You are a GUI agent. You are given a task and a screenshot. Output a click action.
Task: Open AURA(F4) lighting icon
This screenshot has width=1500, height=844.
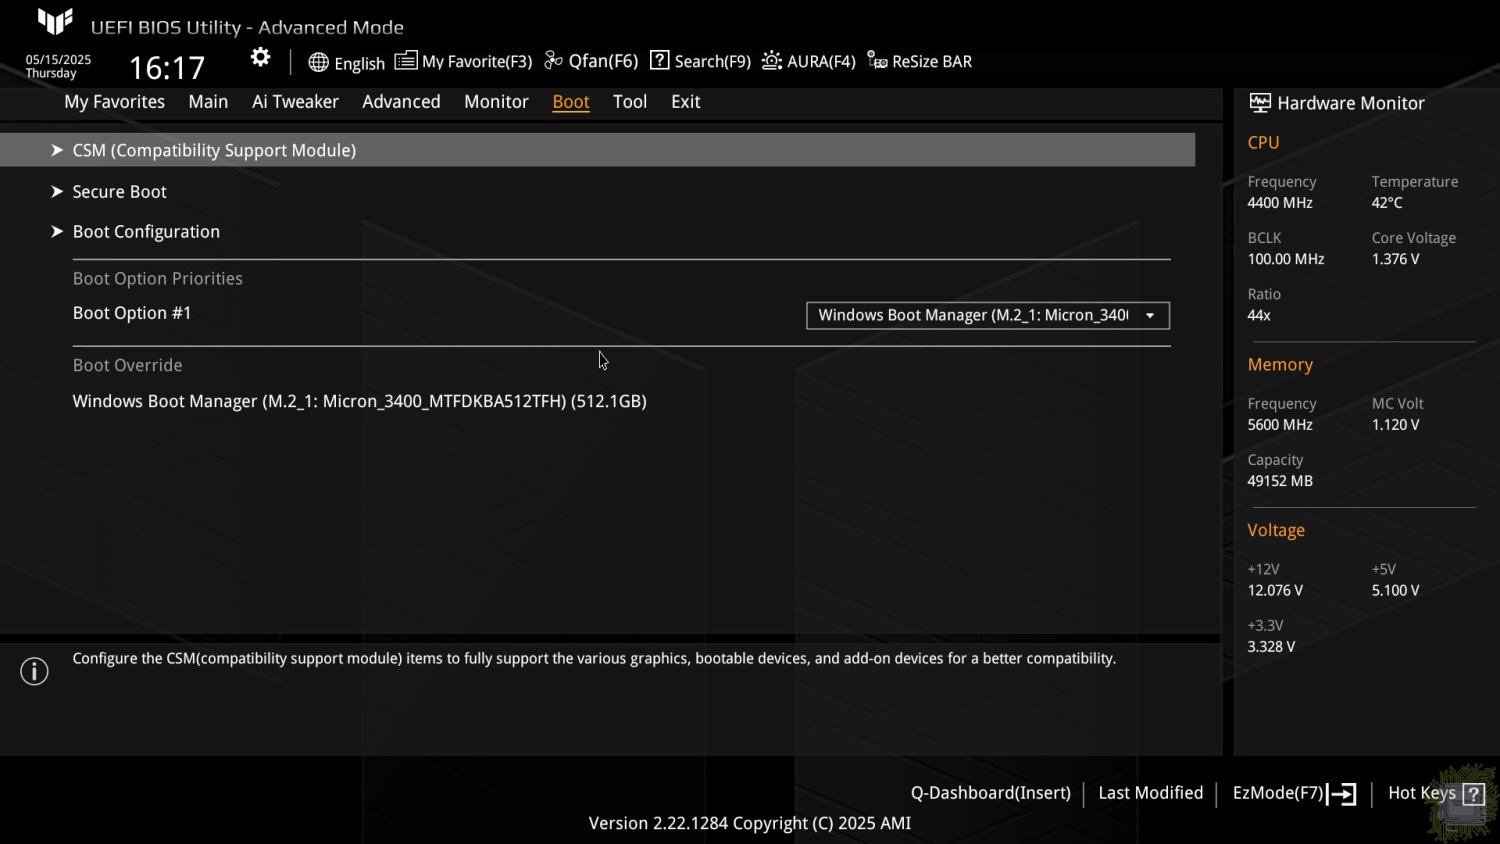771,61
